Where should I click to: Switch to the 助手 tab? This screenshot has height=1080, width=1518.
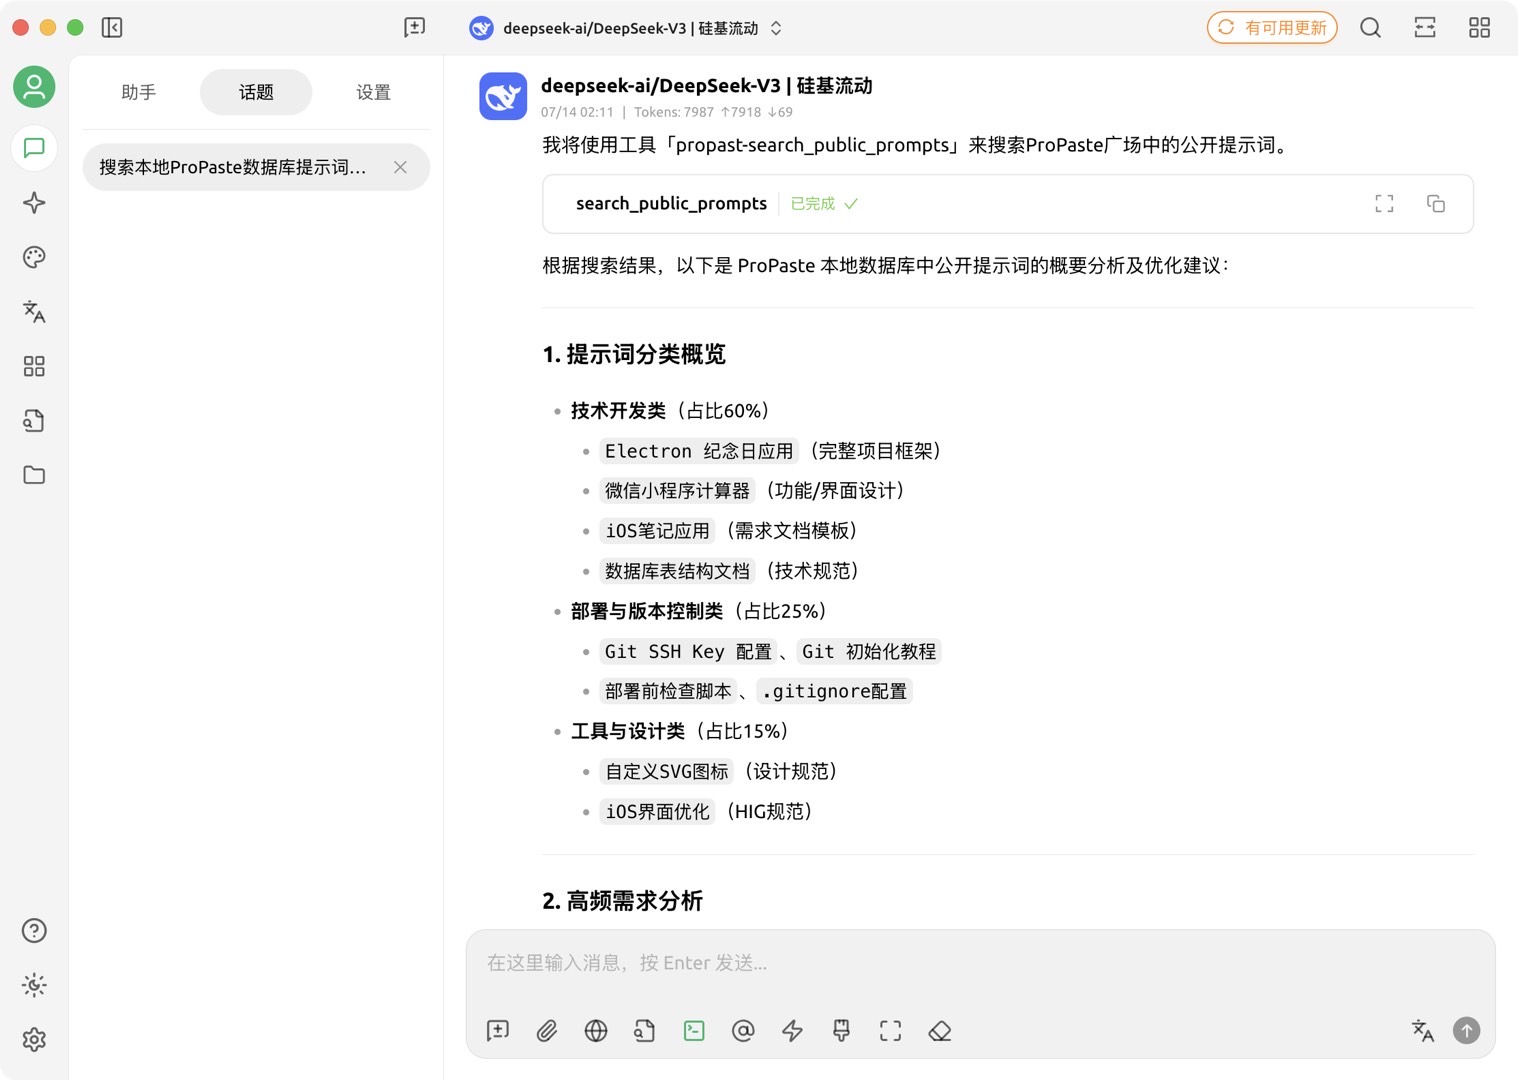click(138, 92)
